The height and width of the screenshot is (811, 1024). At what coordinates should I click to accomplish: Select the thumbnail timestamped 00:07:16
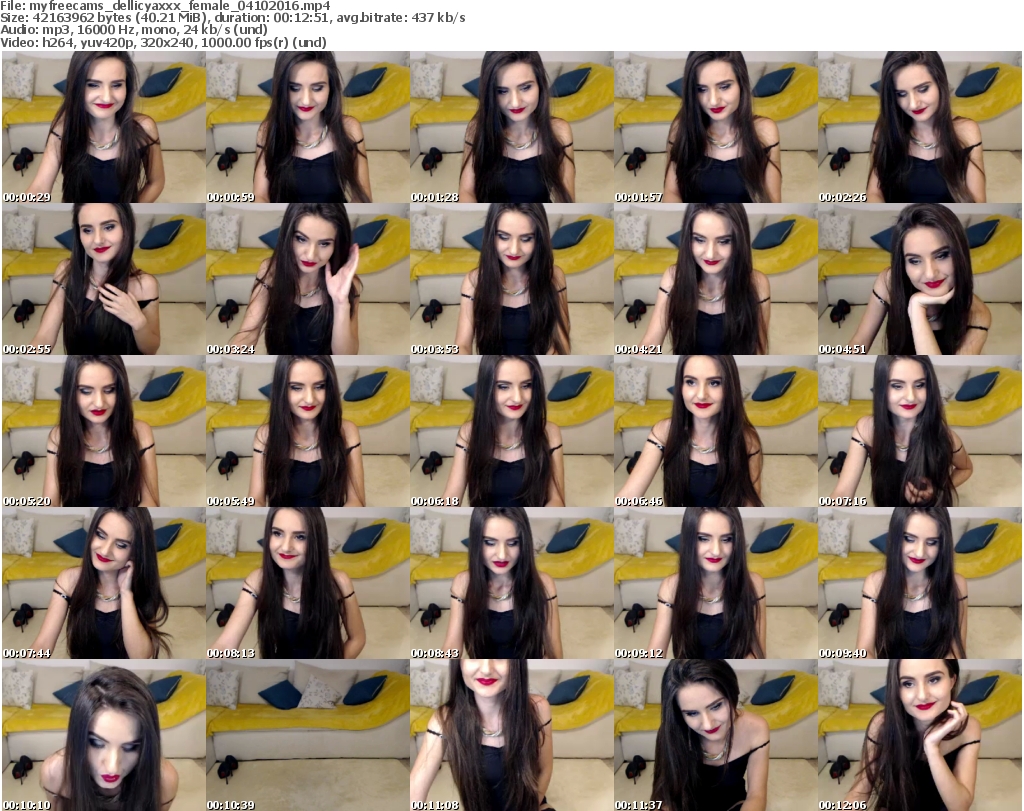pyautogui.click(x=920, y=432)
